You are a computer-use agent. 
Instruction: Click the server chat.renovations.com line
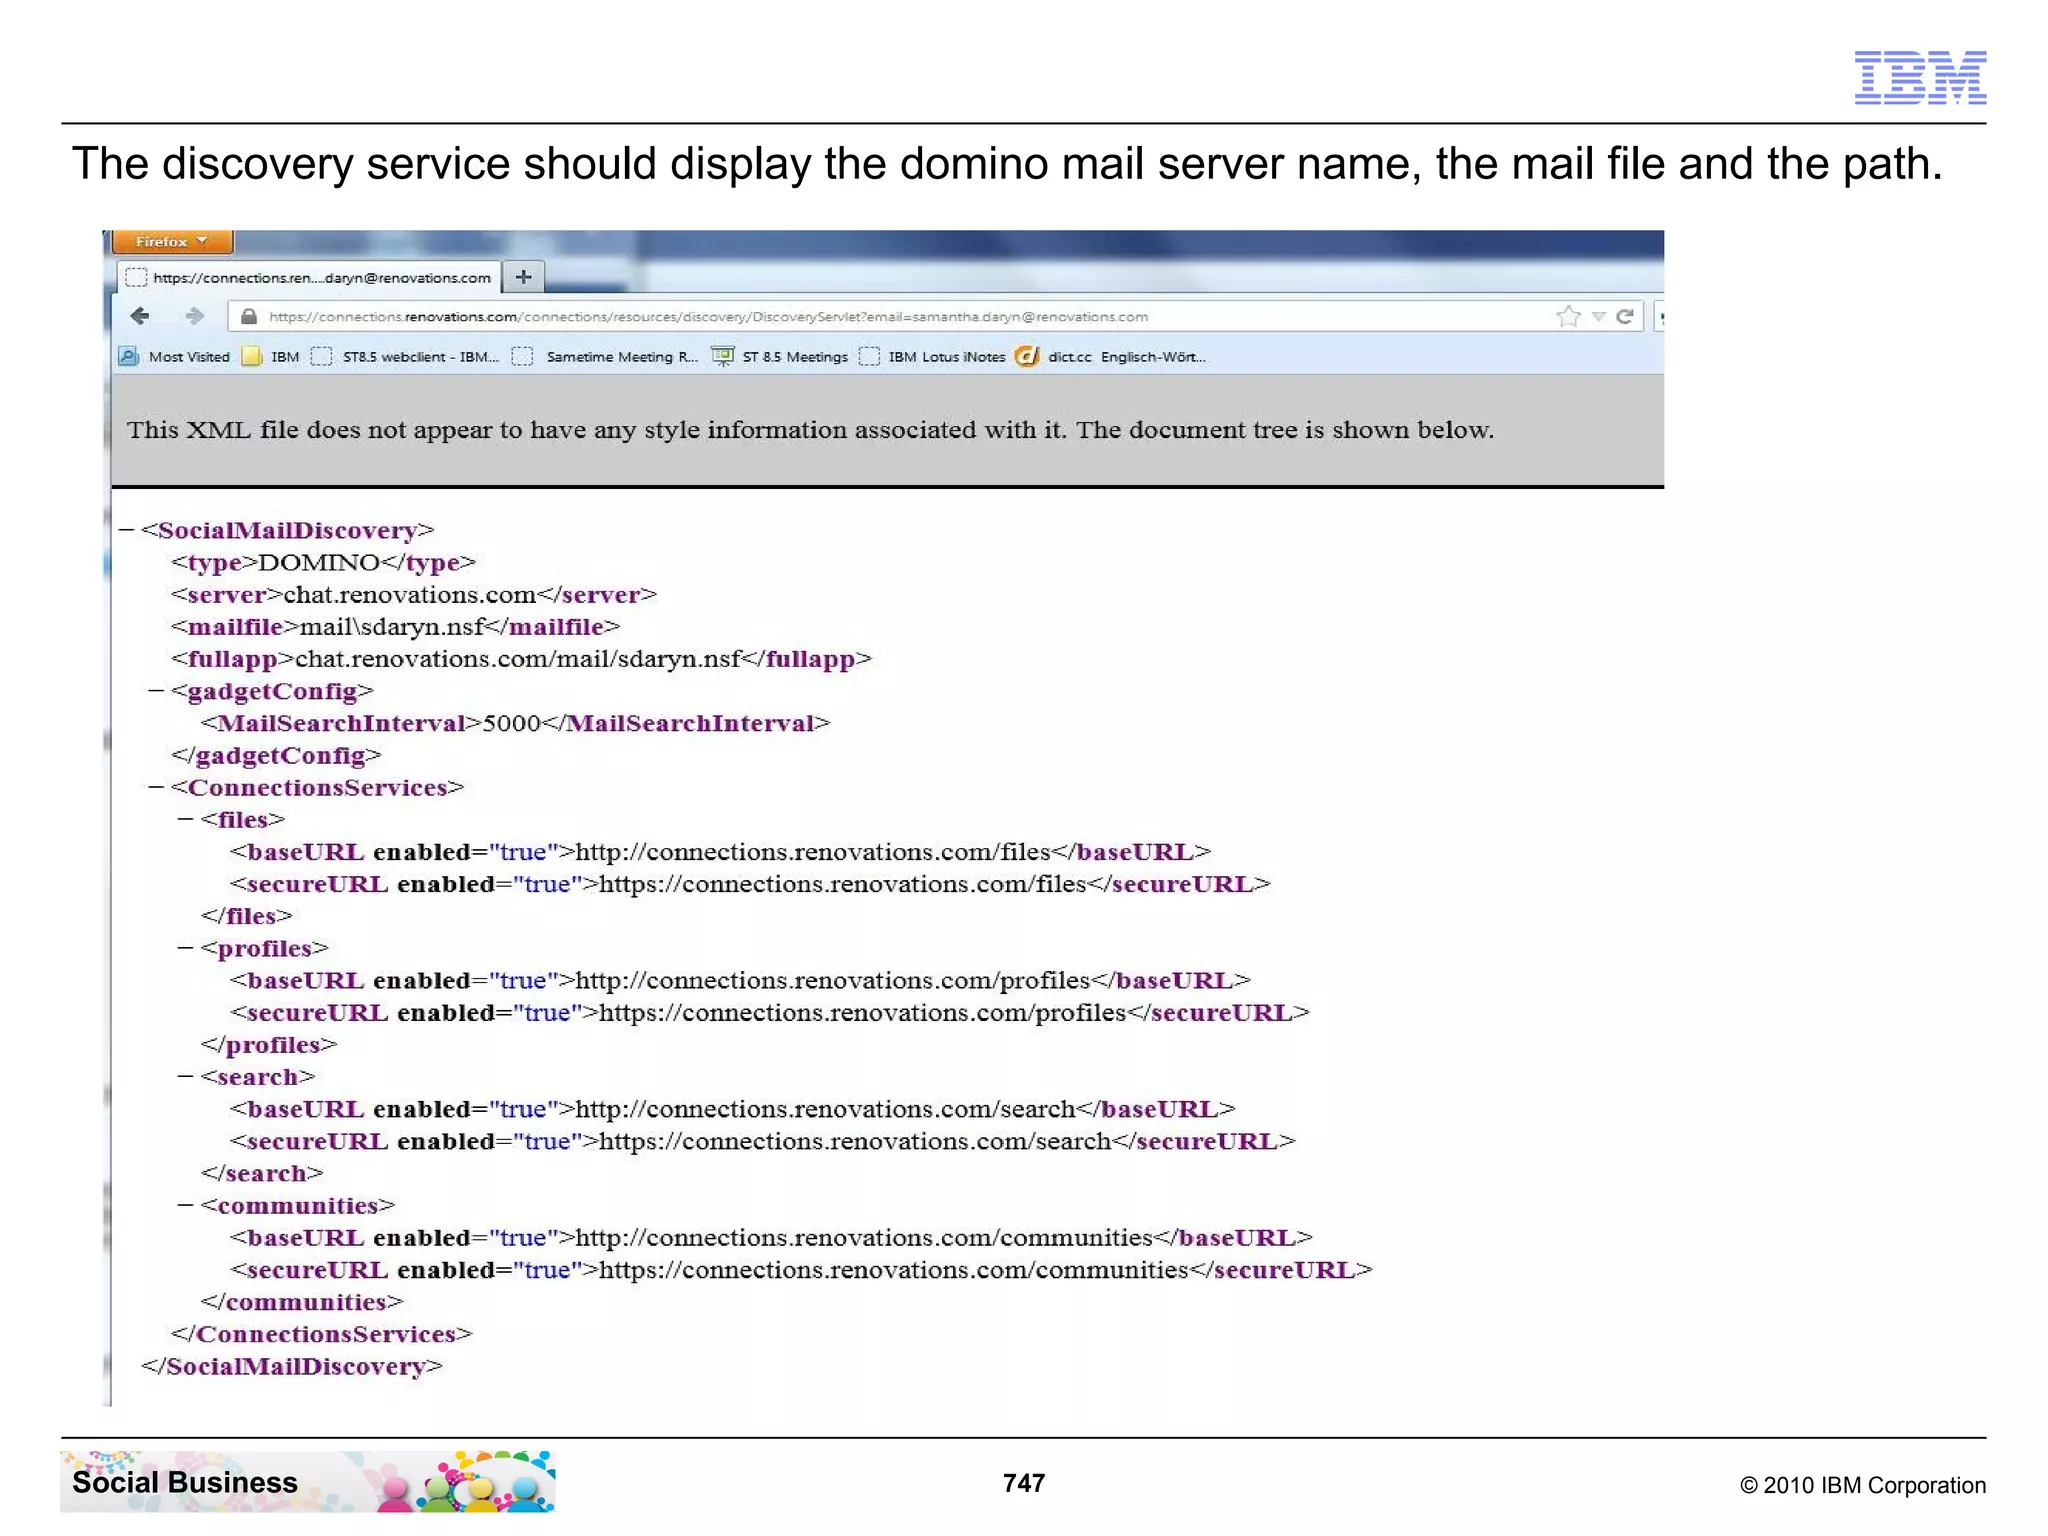click(x=414, y=594)
